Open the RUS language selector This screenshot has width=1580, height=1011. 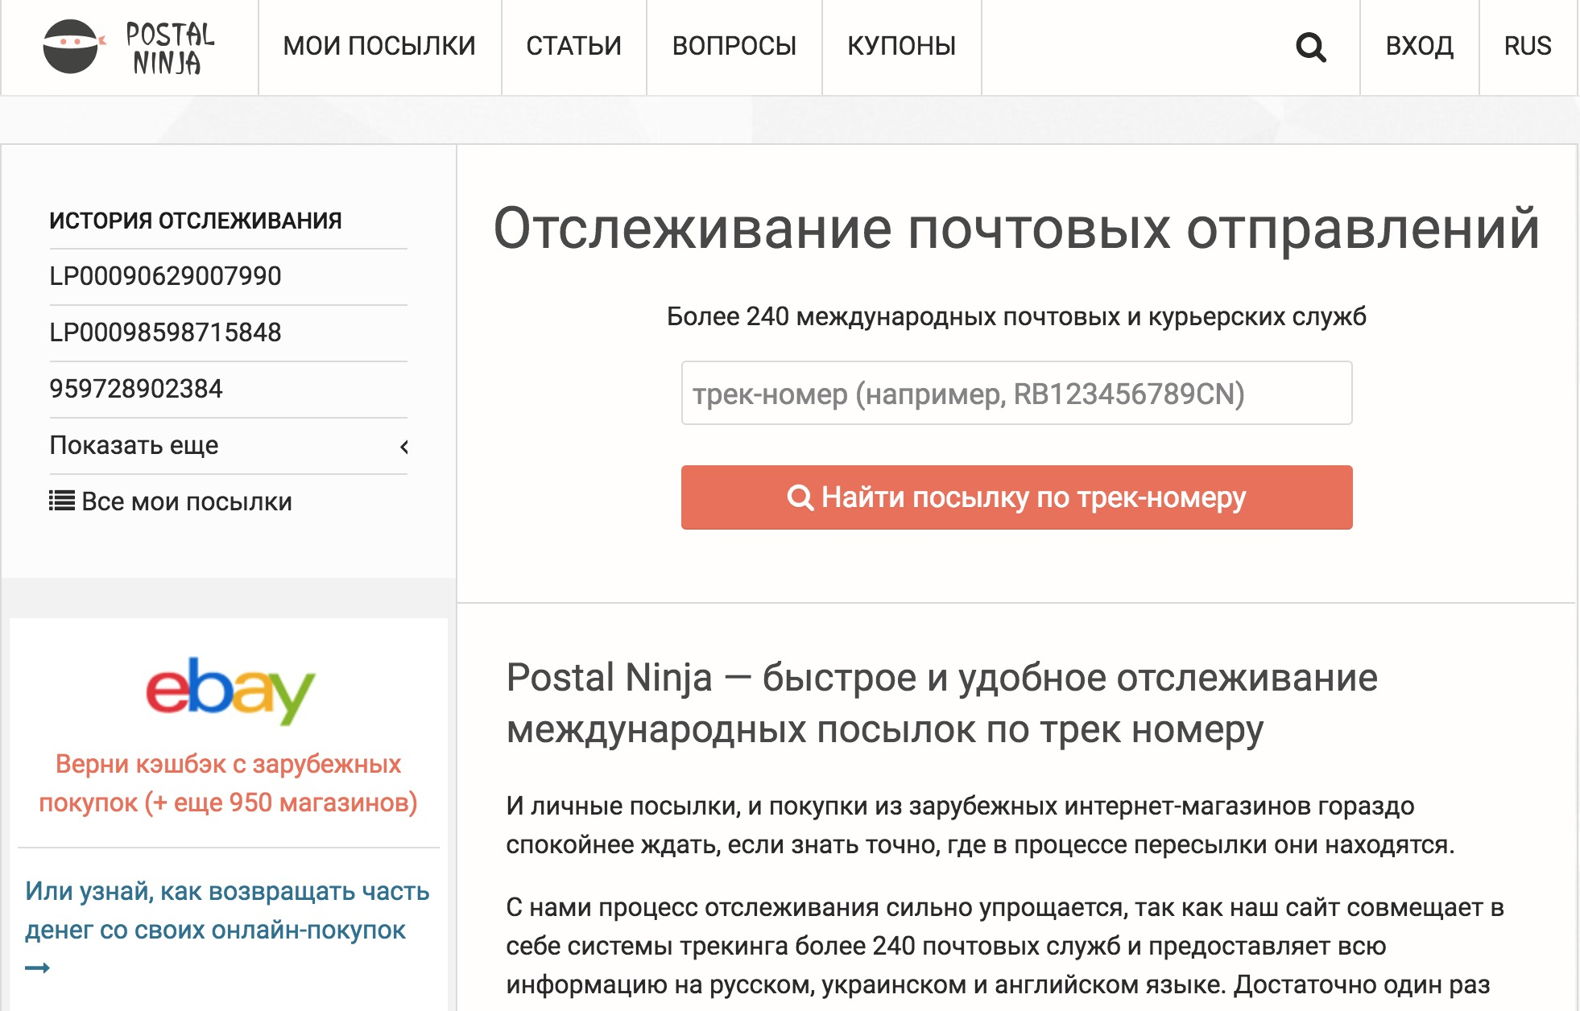tap(1527, 46)
